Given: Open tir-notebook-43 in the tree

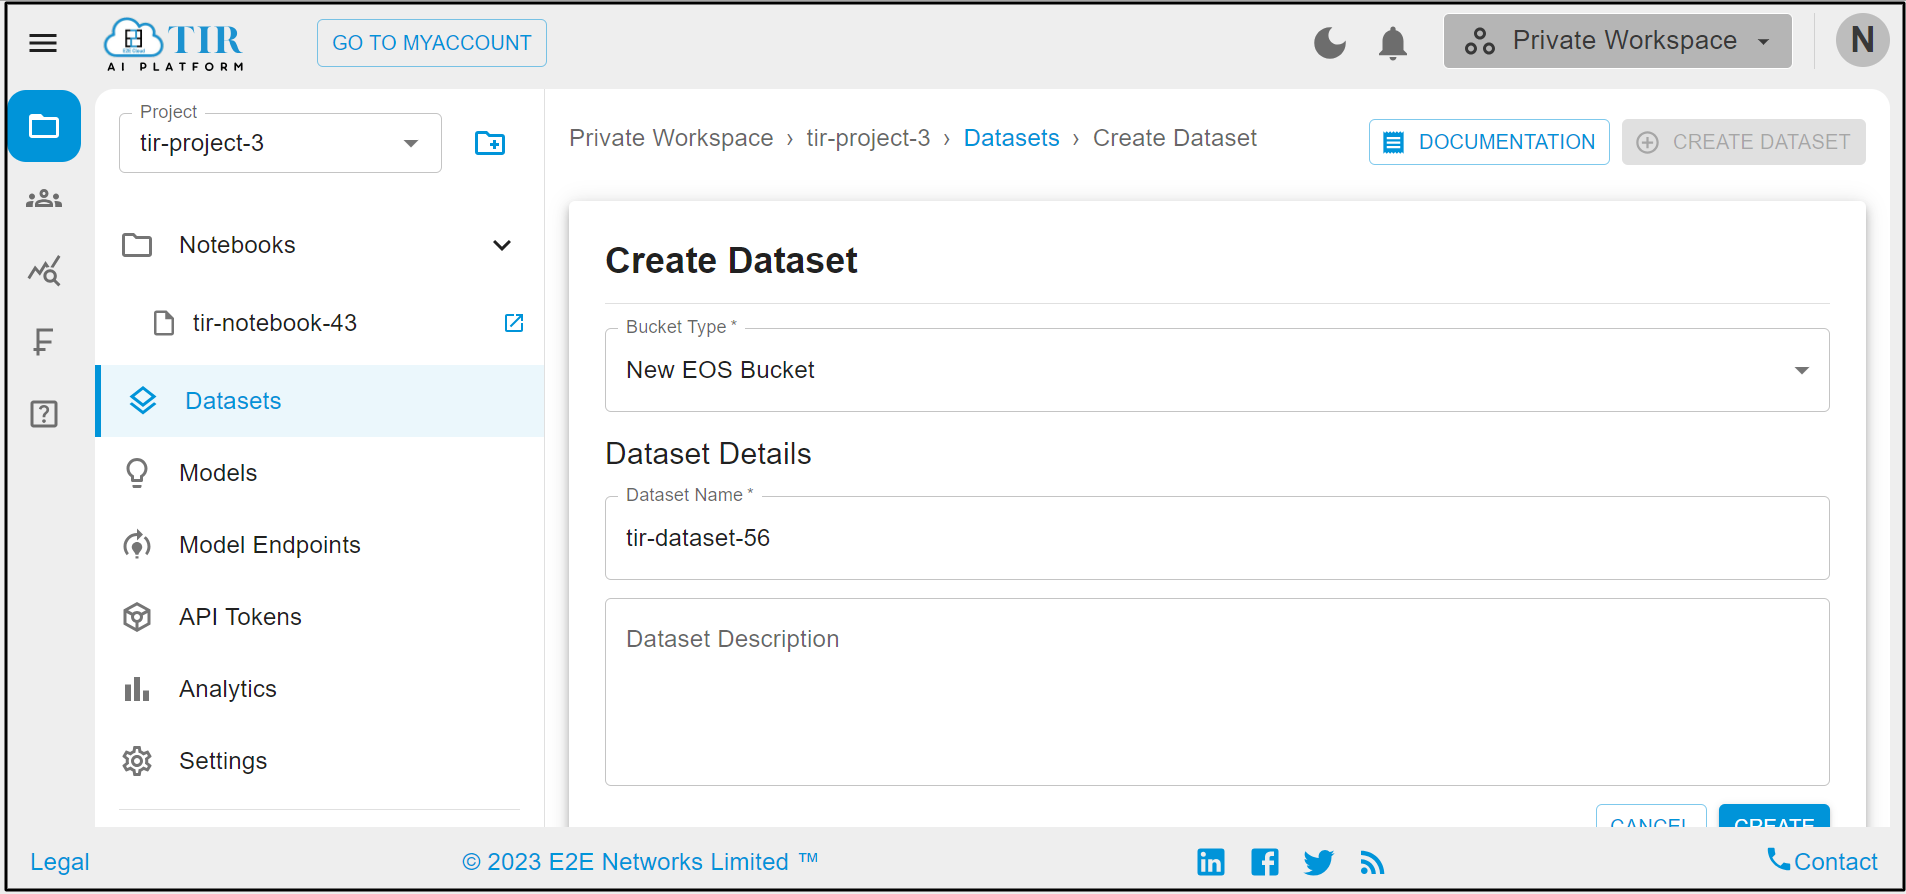Looking at the screenshot, I should [x=274, y=323].
